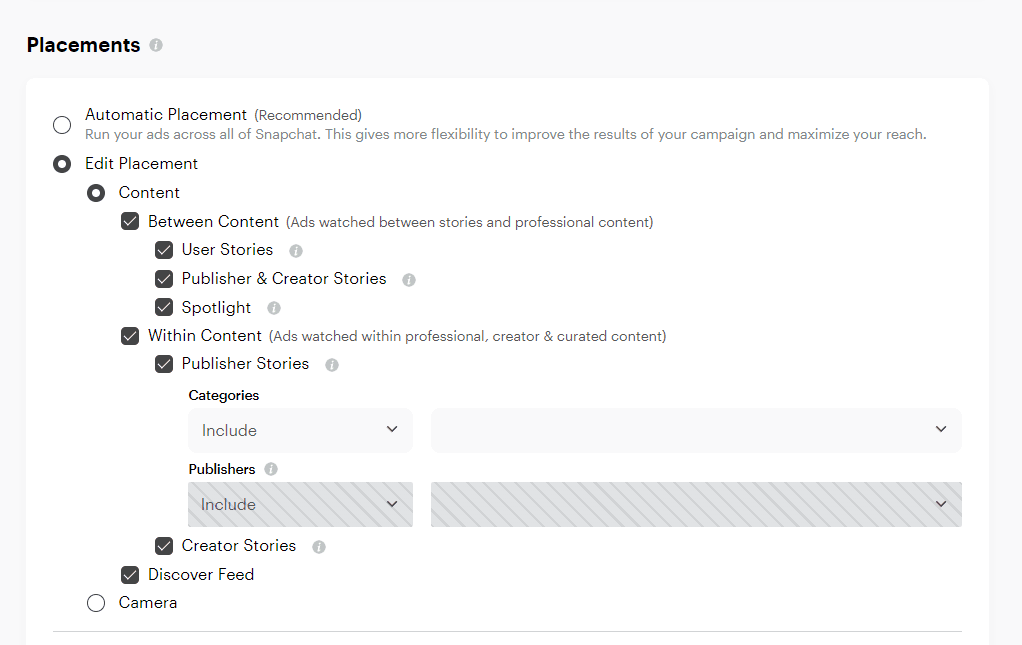Expand the Publishers selection dropdown
Viewport: 1022px width, 645px height.
696,504
